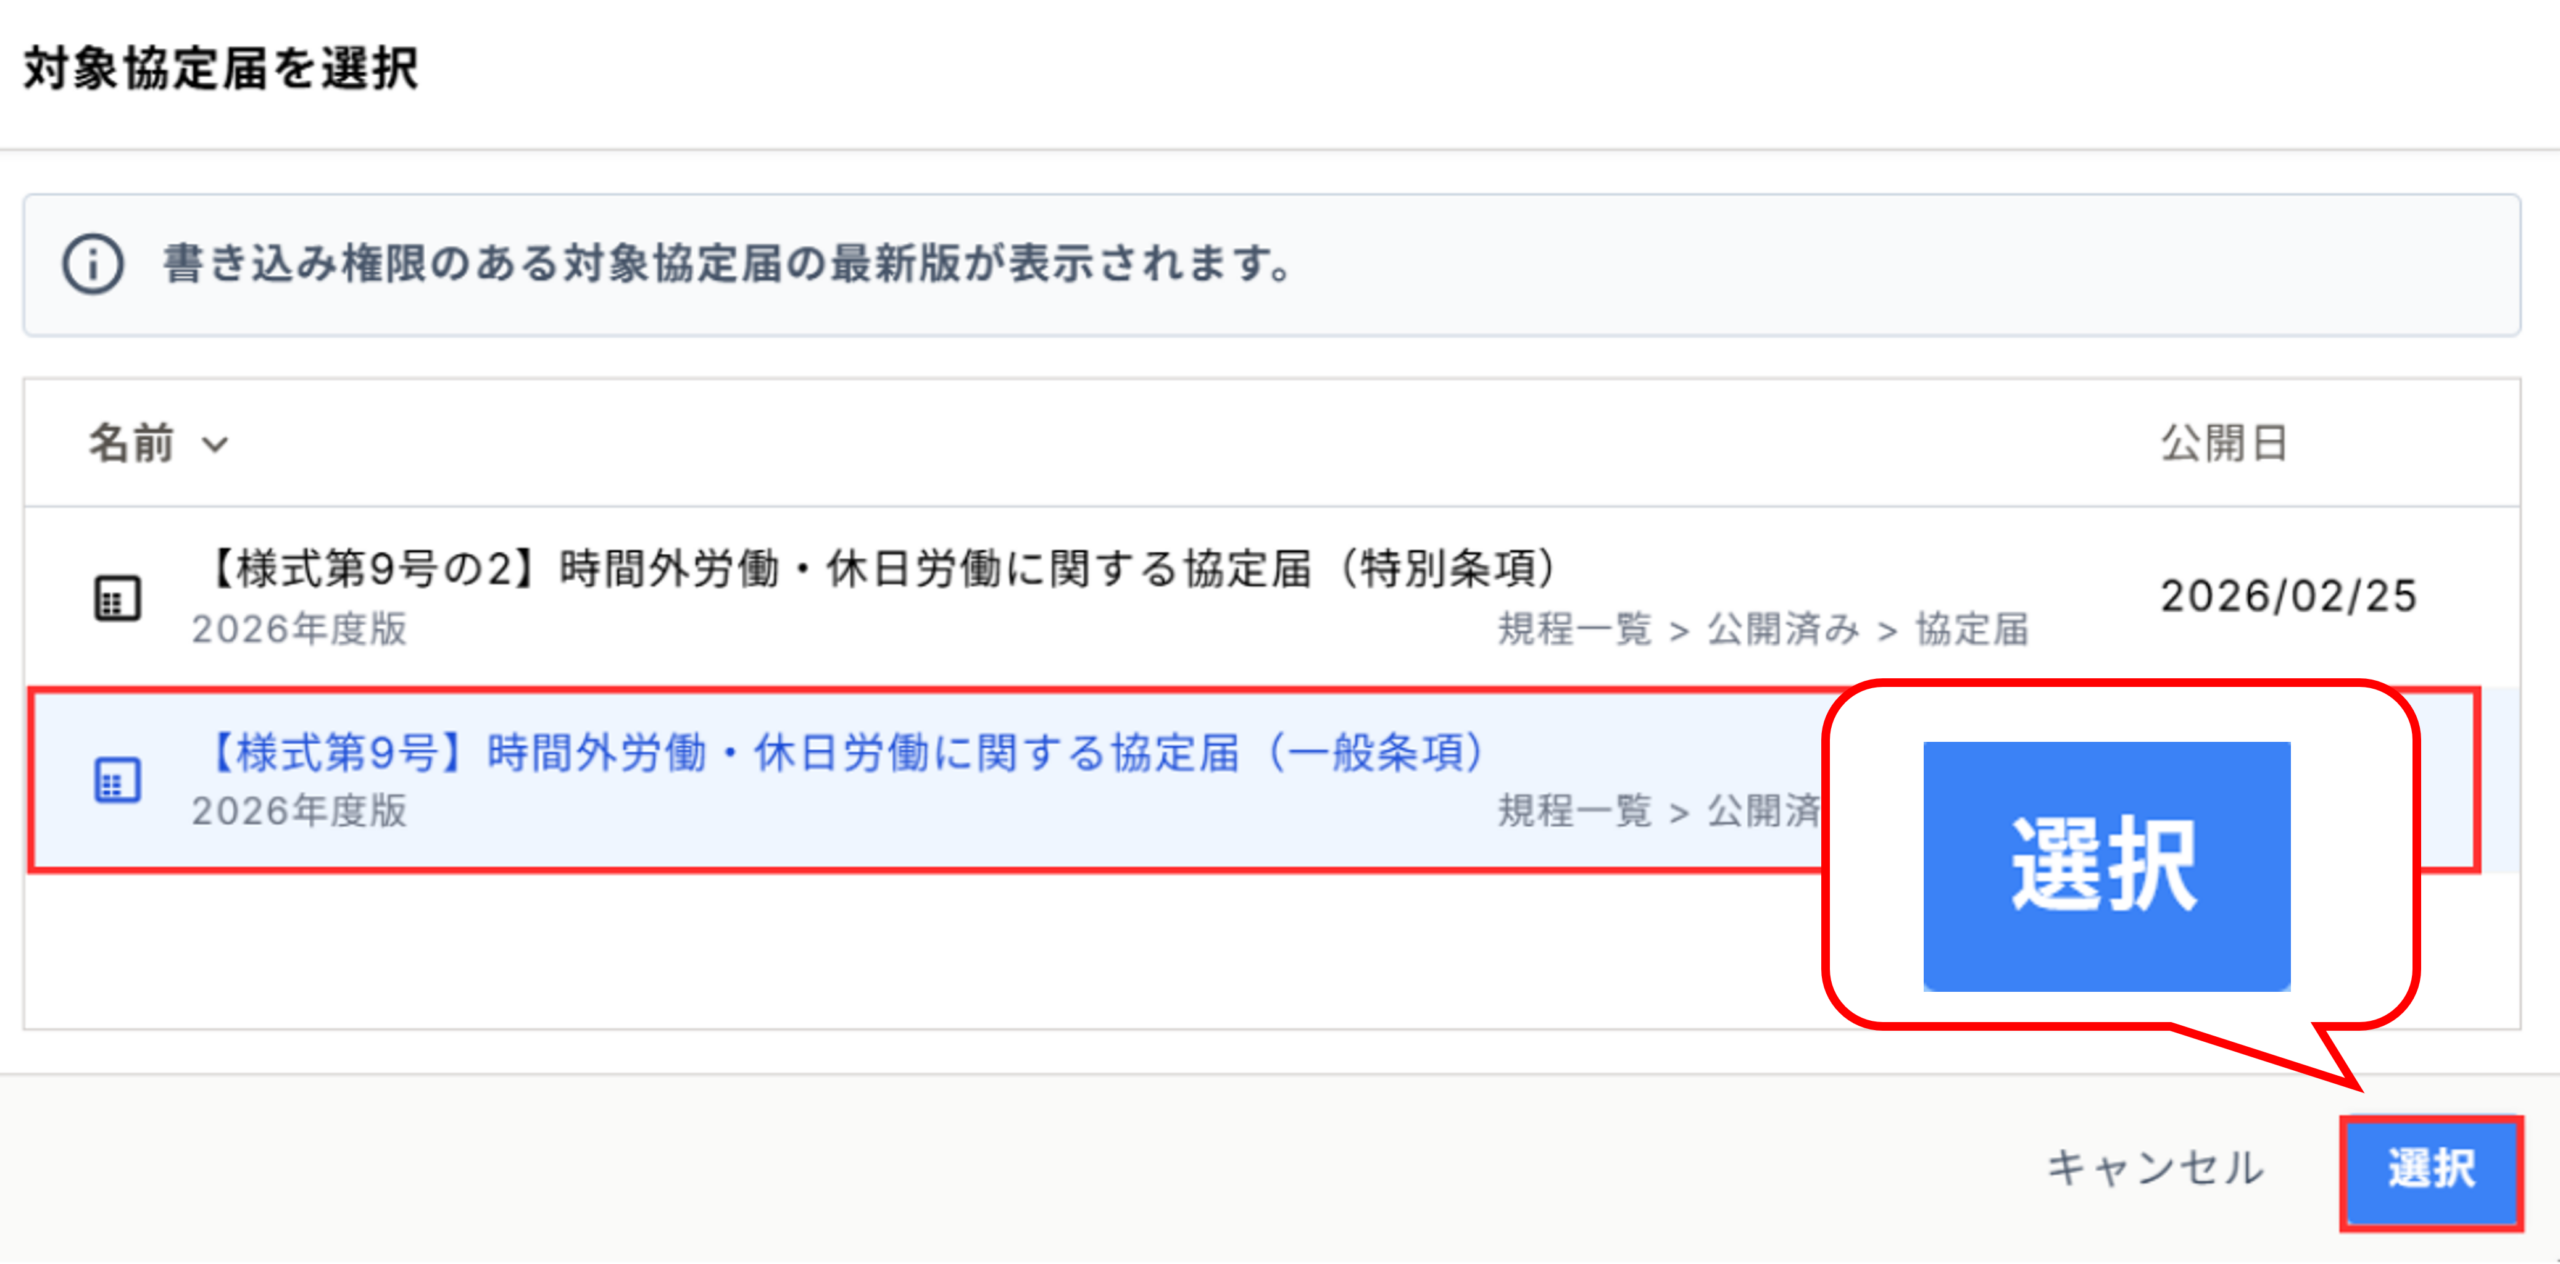Select the 様式第9号の2 特別条項 row
Viewport: 2560px width, 1264px height.
(1272, 597)
